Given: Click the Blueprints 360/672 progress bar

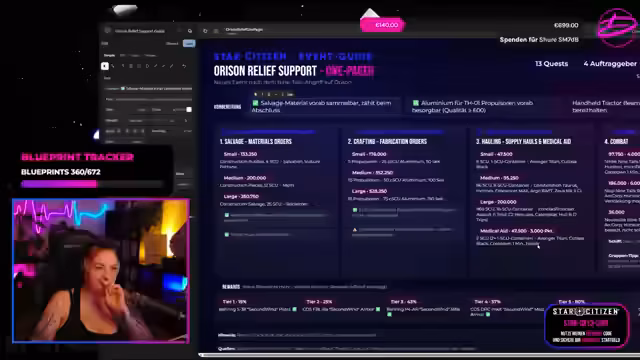Looking at the screenshot, I should [92, 184].
